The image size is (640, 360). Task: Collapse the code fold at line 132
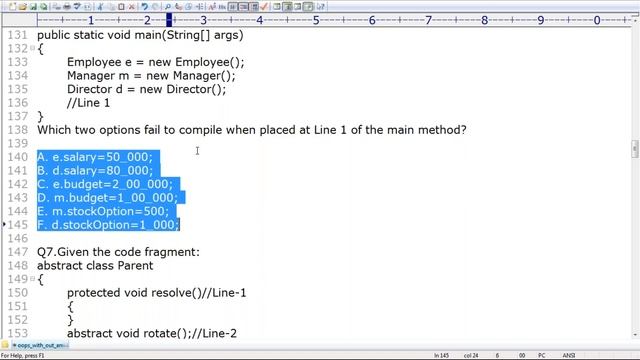32,48
